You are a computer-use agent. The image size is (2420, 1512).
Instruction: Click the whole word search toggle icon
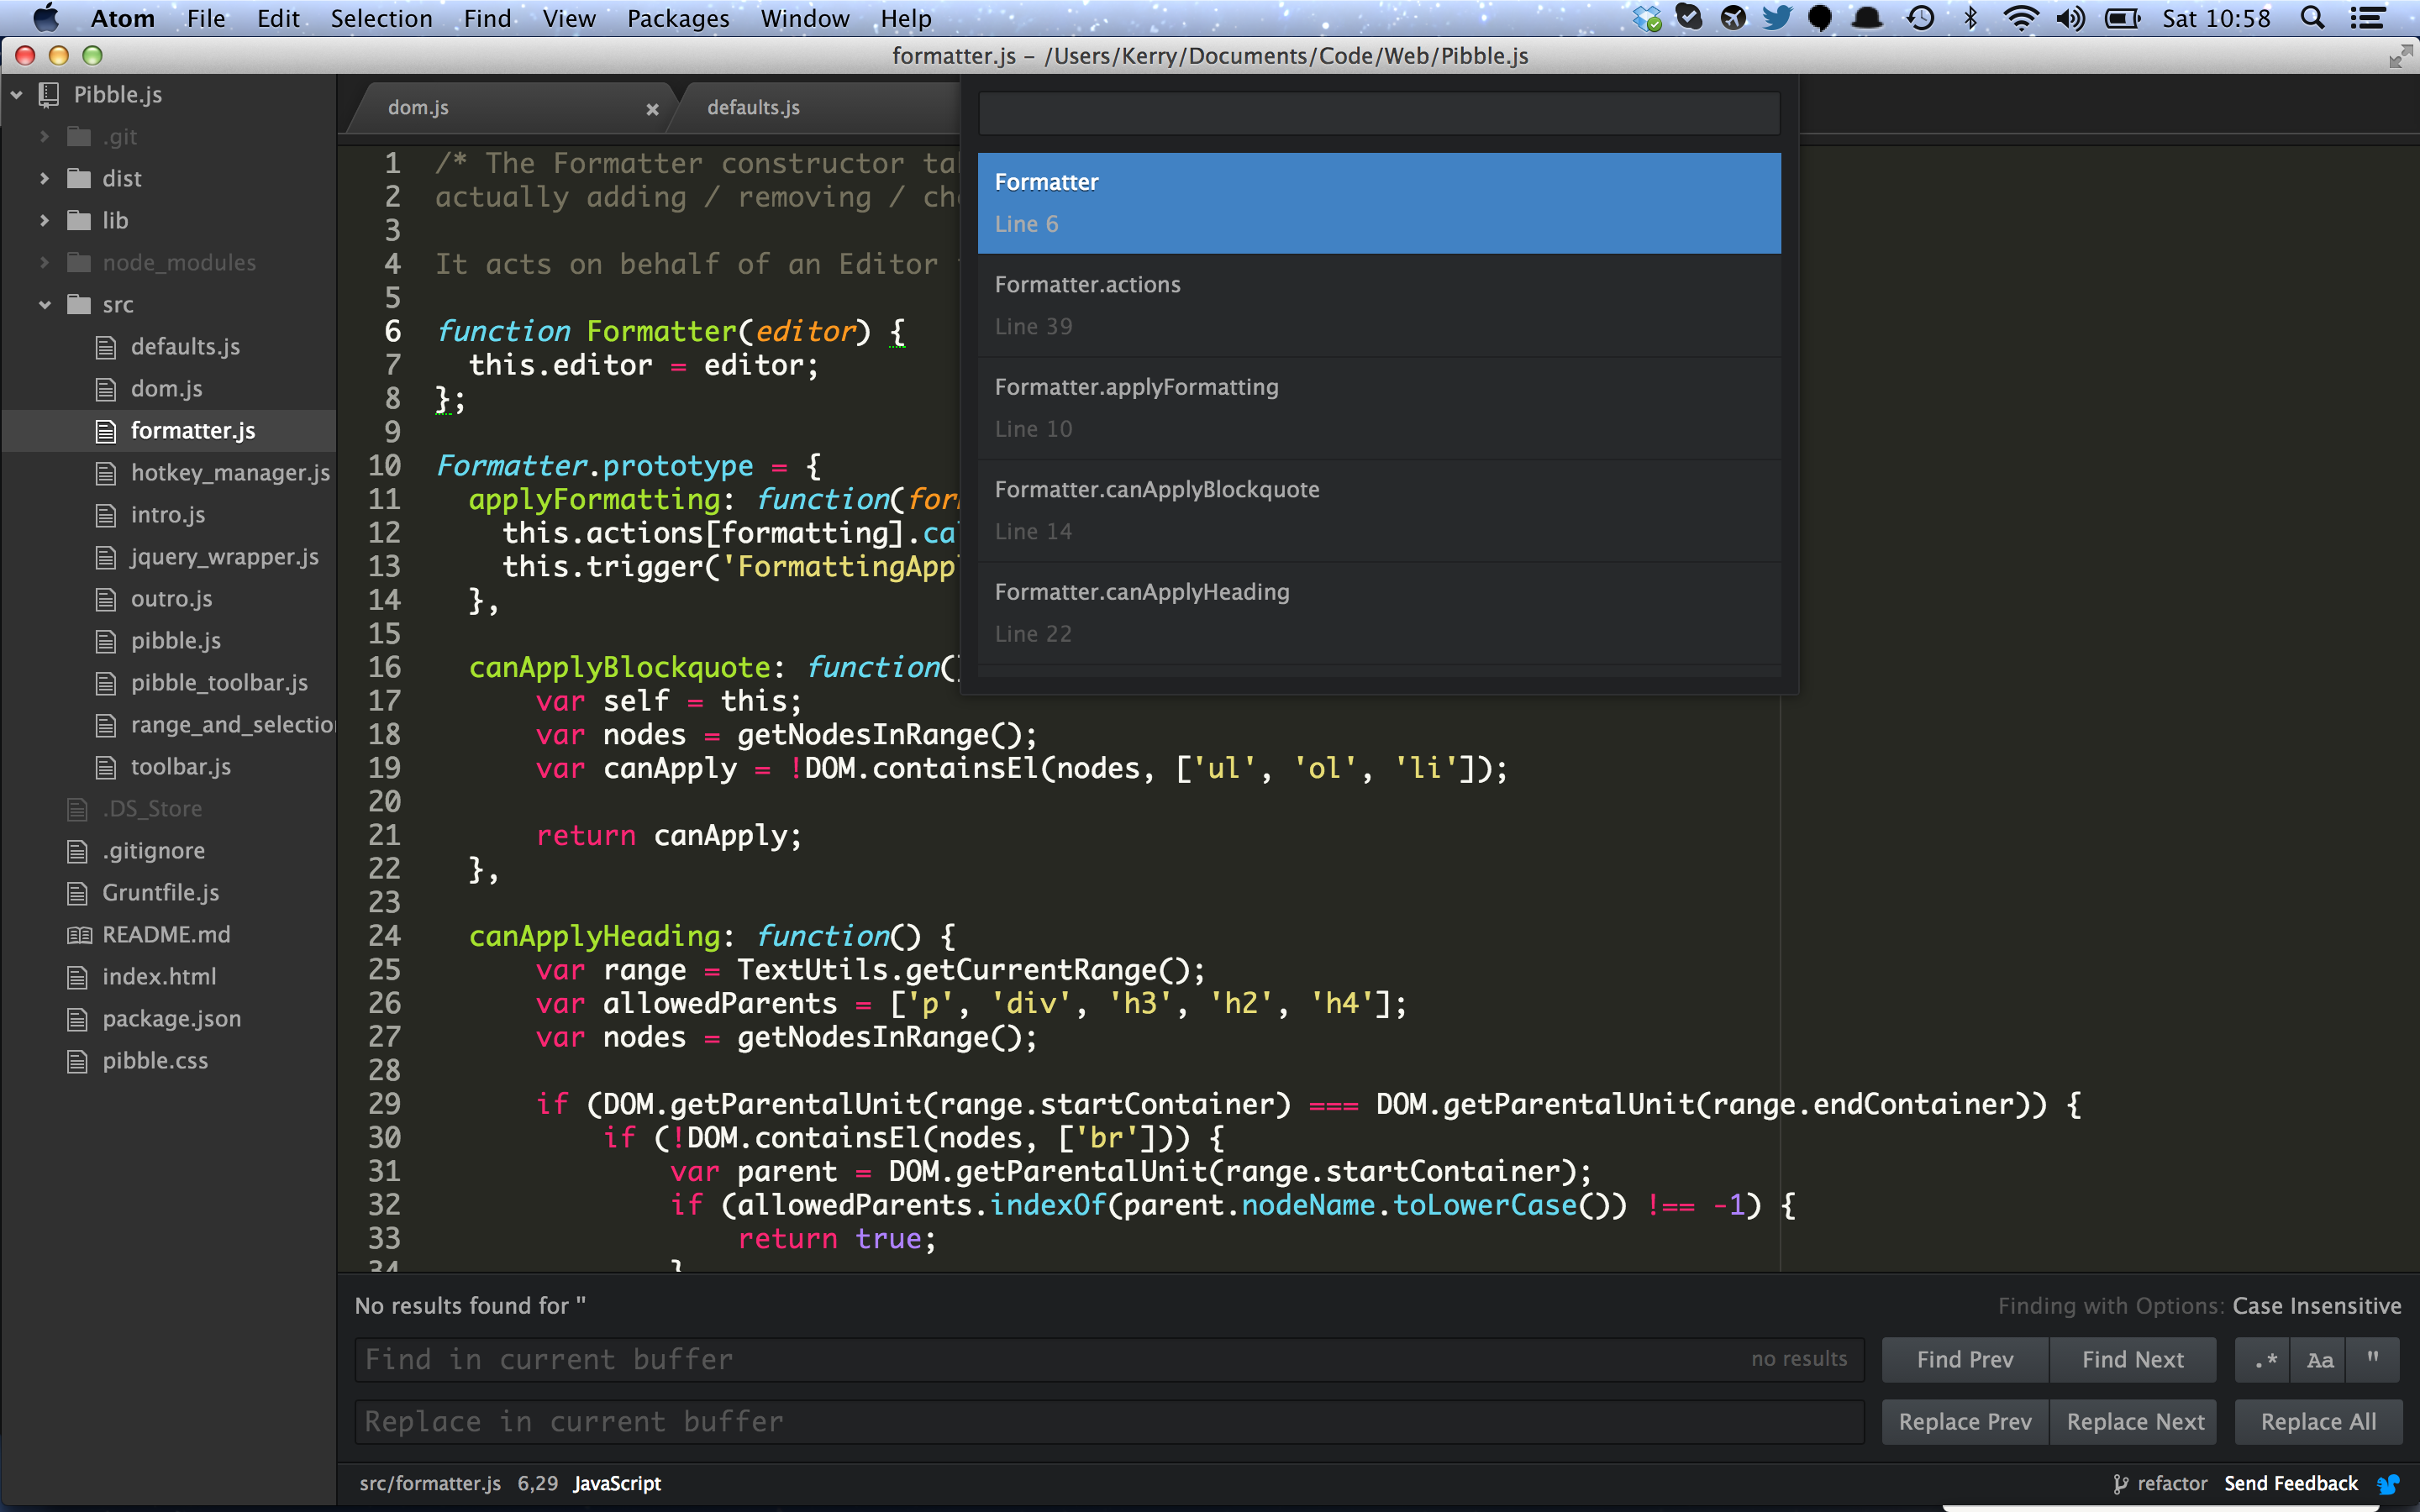tap(2373, 1359)
